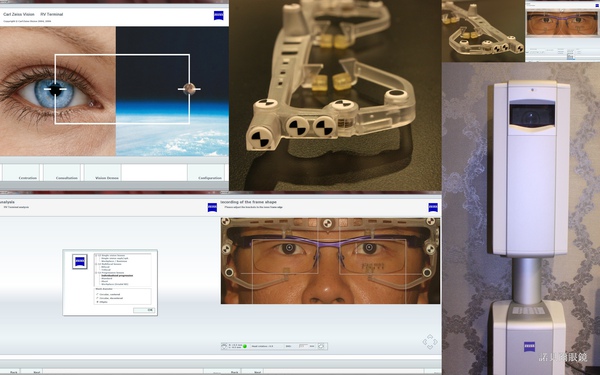Click the Zeiss logo in RV Terminal header
Image resolution: width=600 pixels, height=375 pixels.
point(218,15)
